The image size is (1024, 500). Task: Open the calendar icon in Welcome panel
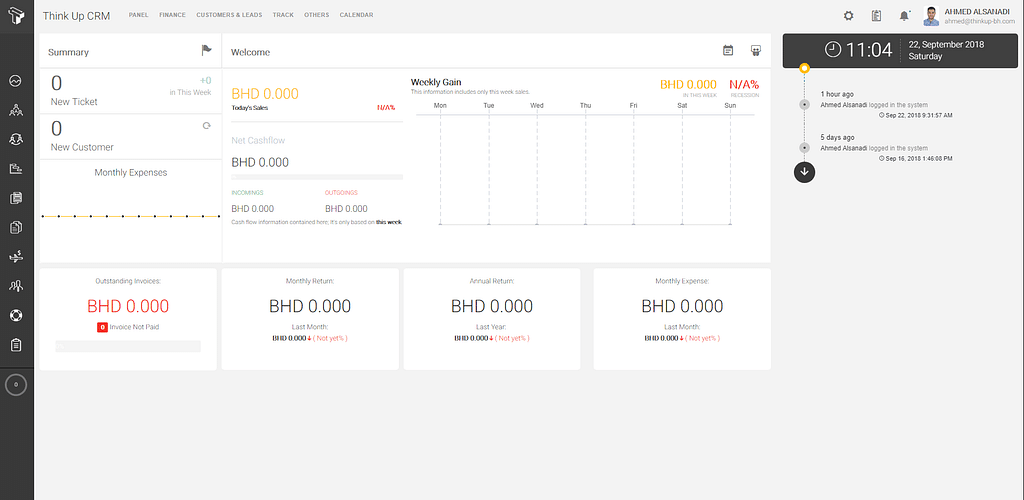click(x=728, y=51)
